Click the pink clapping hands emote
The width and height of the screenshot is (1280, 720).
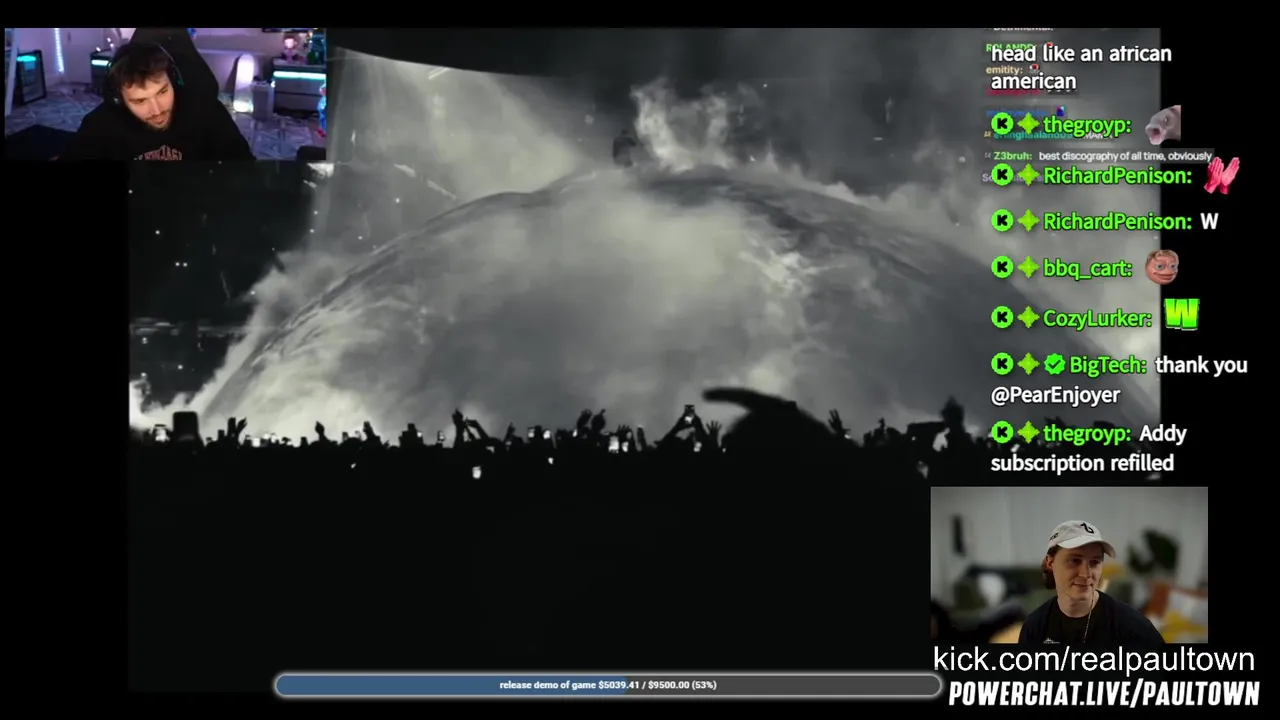(1221, 174)
